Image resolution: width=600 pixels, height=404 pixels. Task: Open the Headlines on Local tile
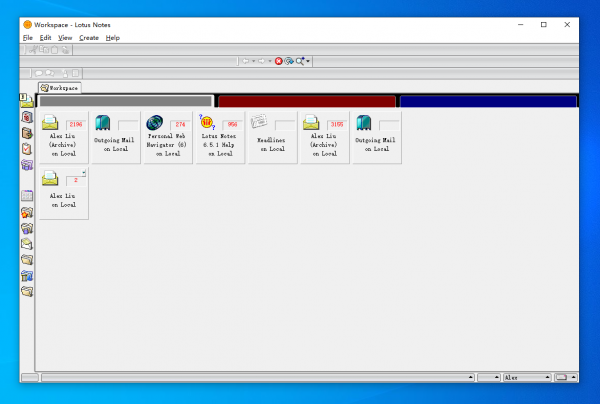pyautogui.click(x=273, y=136)
